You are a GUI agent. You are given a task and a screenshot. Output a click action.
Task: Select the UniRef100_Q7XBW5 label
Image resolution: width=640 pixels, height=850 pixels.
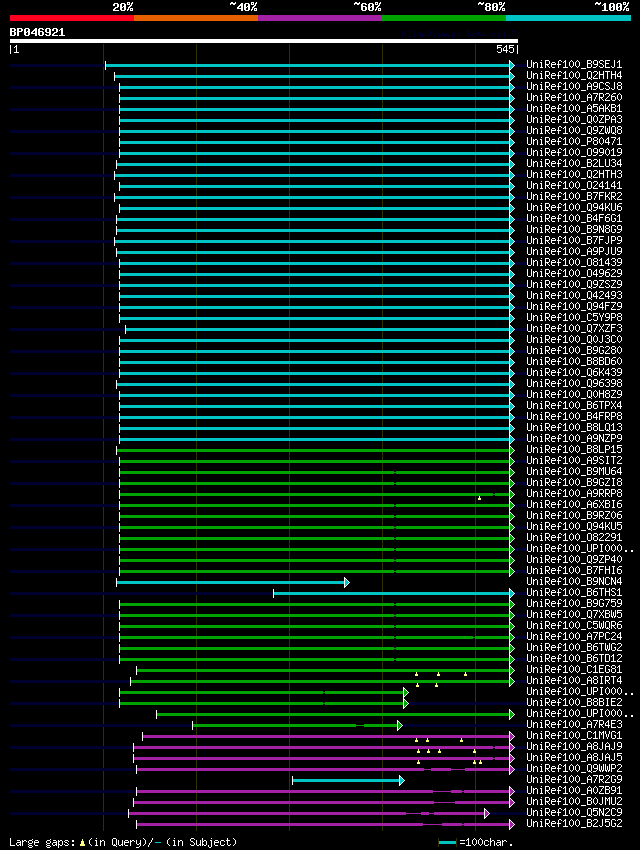pos(574,614)
